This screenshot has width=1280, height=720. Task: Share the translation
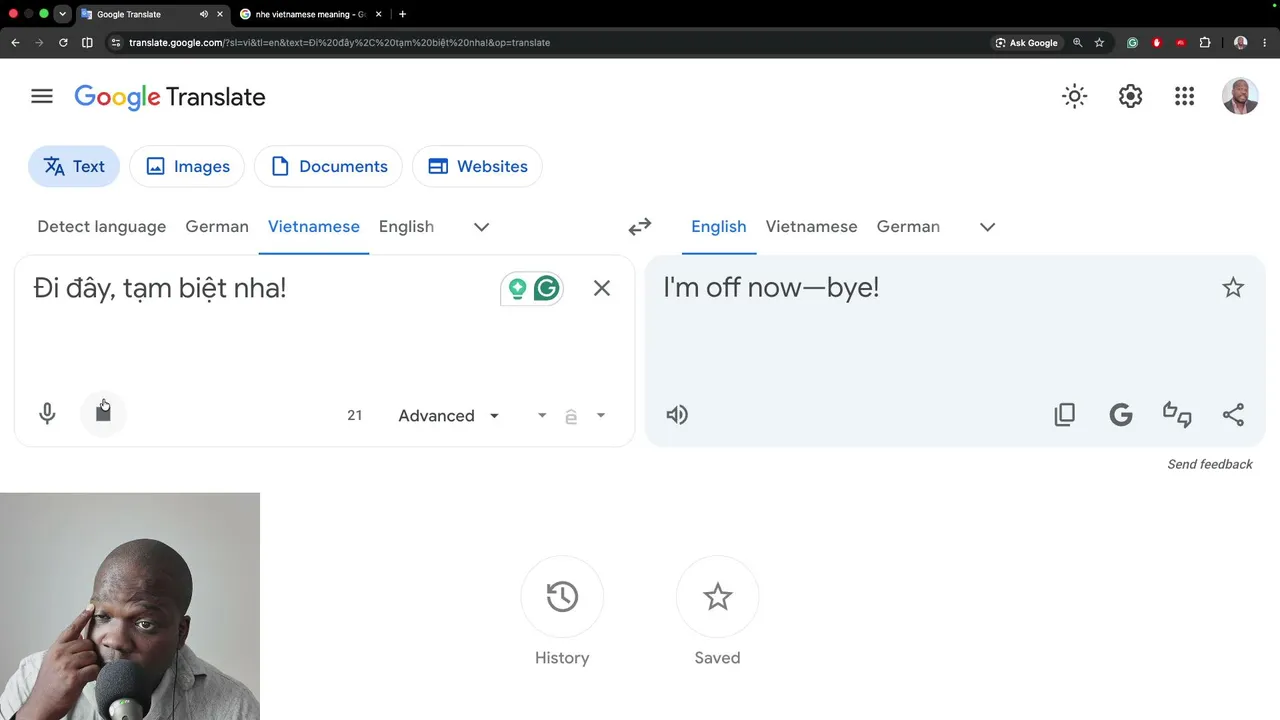pos(1233,414)
